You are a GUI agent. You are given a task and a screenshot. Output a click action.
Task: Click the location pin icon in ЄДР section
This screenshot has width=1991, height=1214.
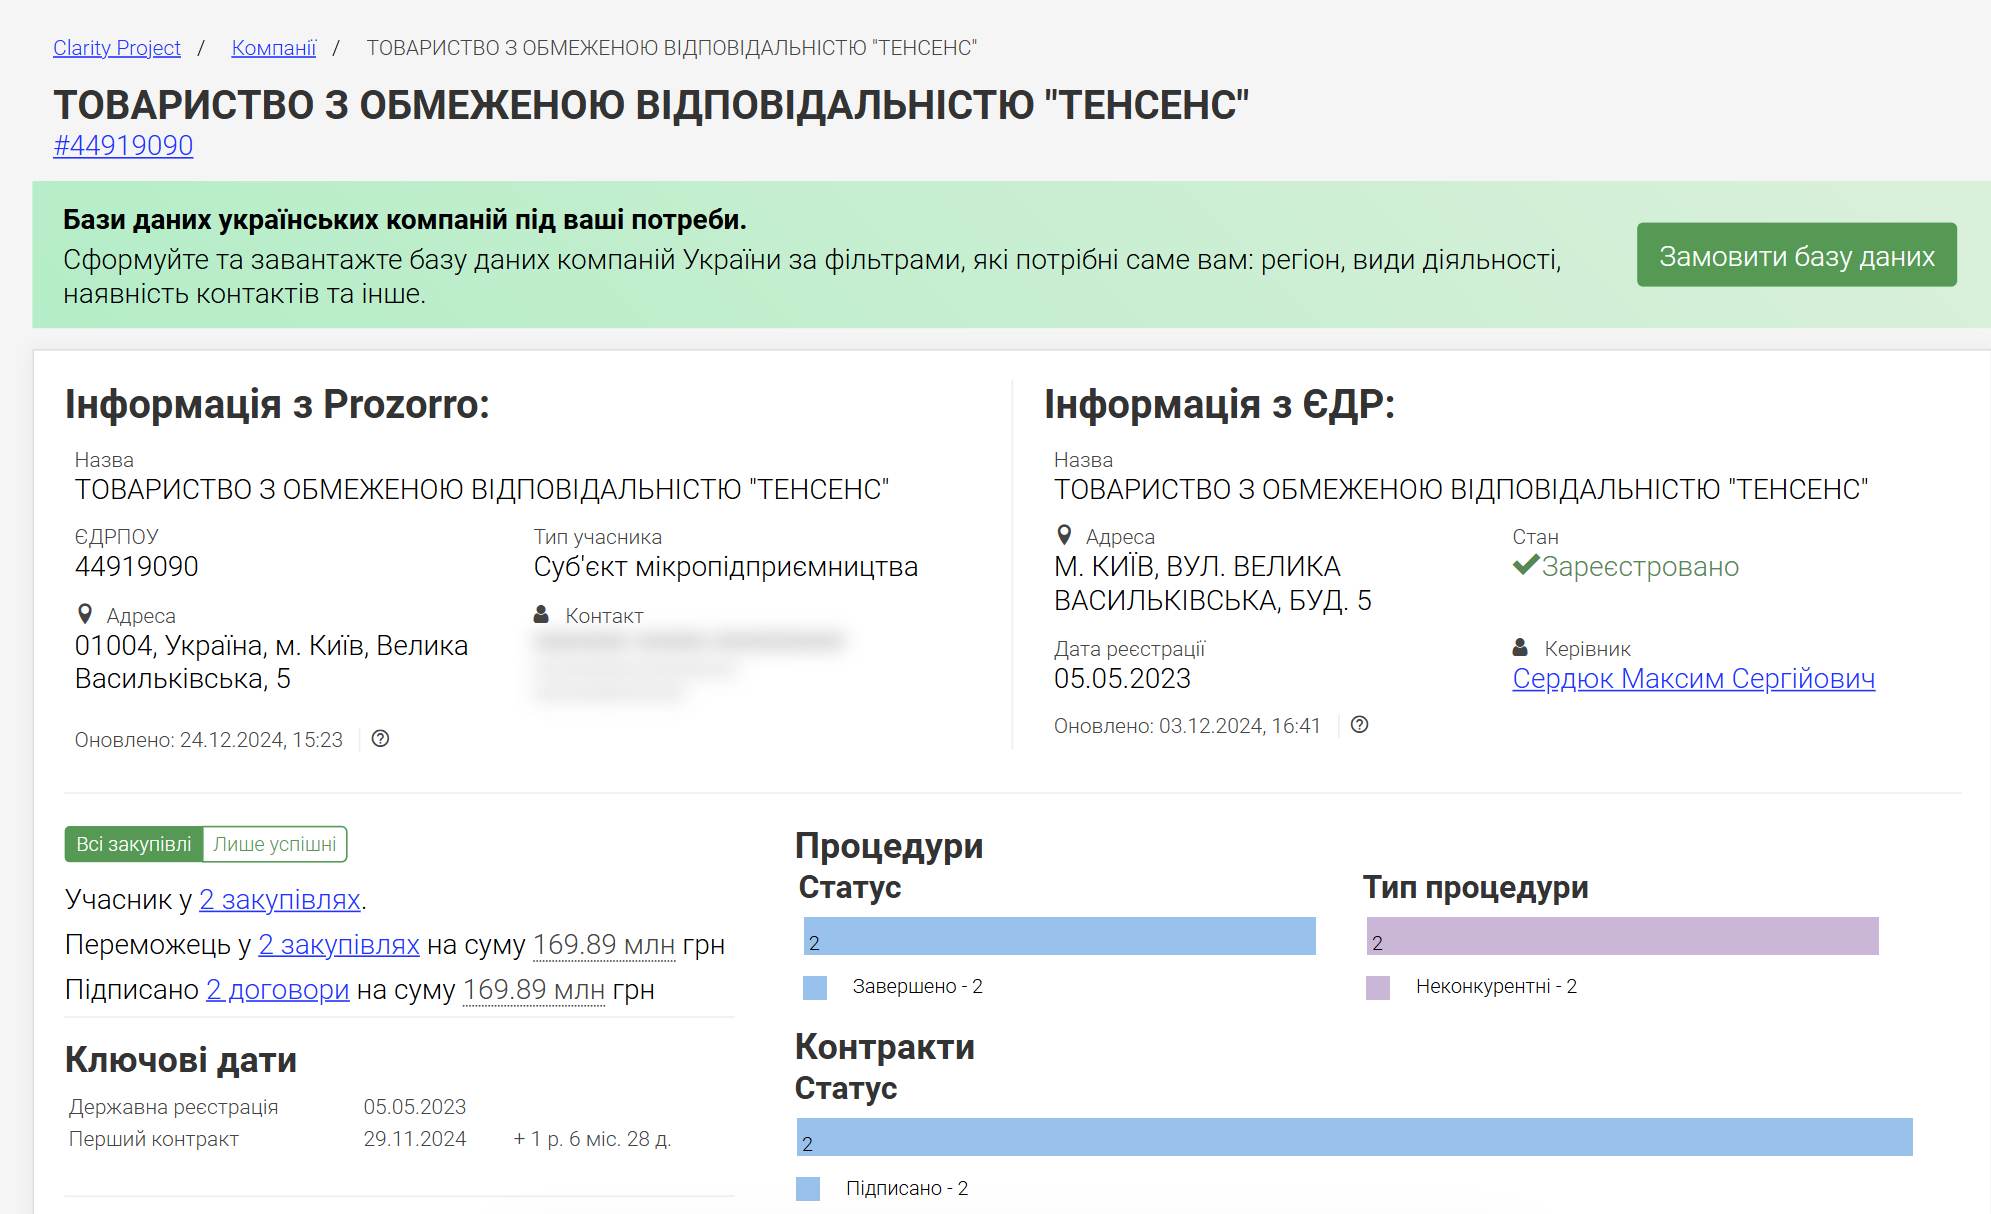[x=1064, y=535]
